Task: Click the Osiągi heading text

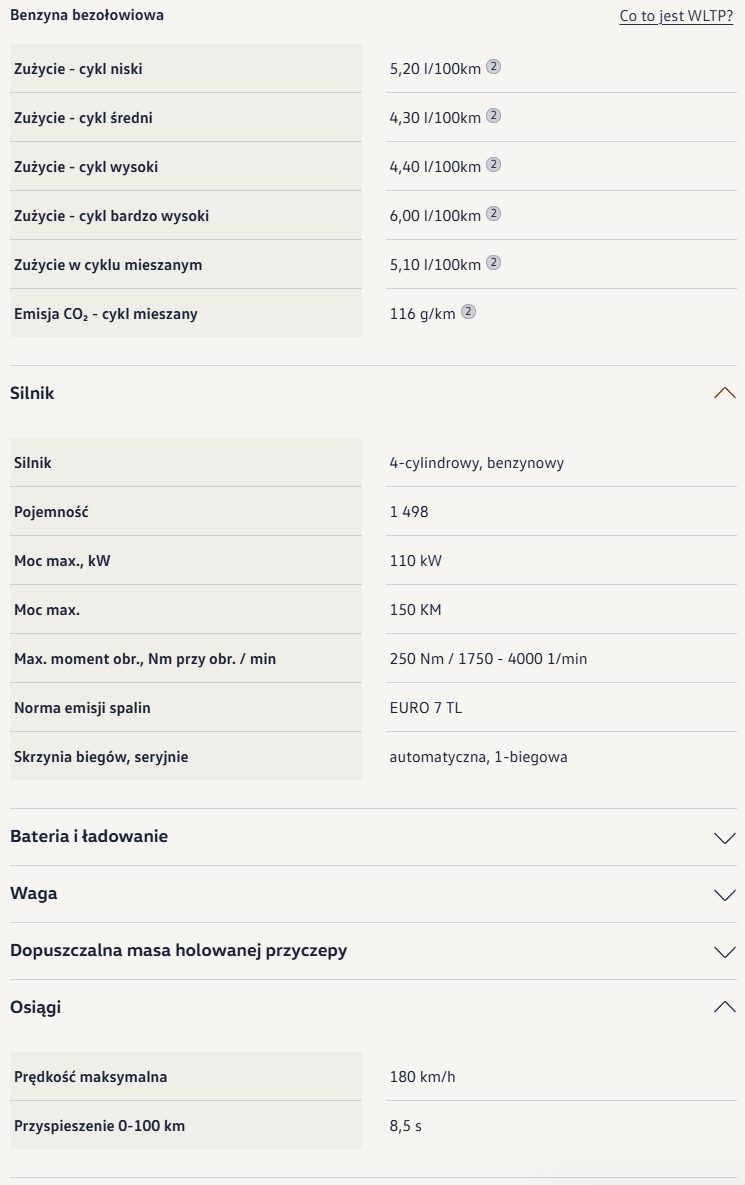Action: point(36,1007)
